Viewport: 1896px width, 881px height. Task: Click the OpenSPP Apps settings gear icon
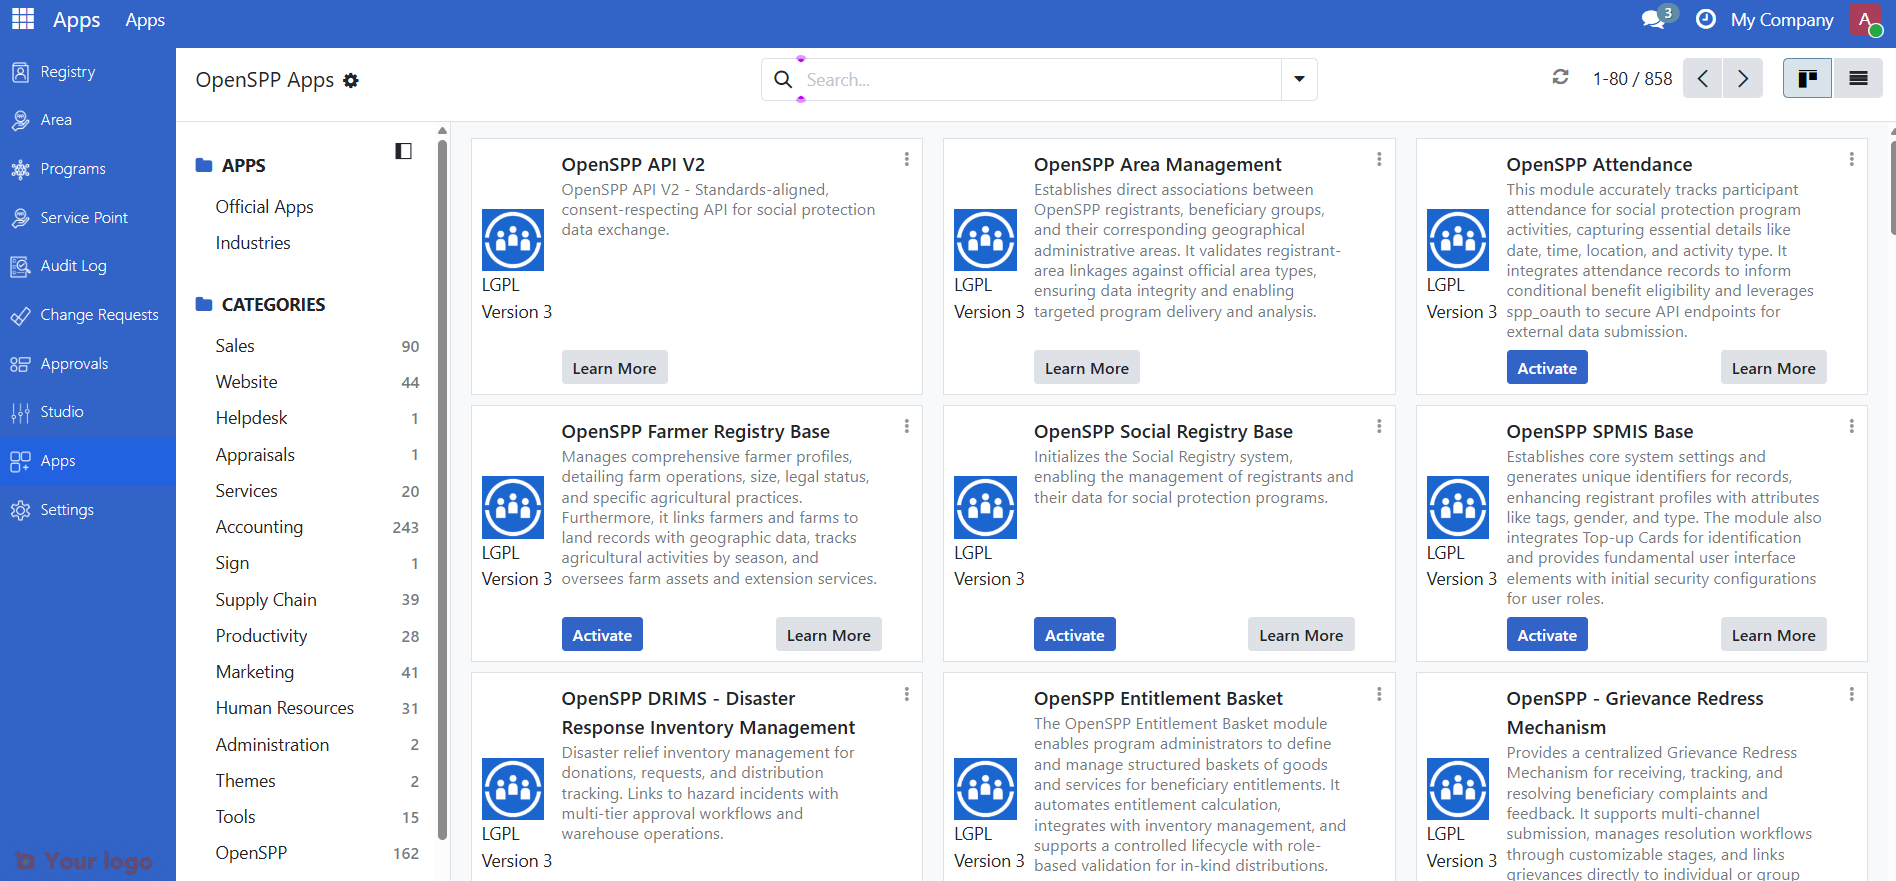pos(351,80)
